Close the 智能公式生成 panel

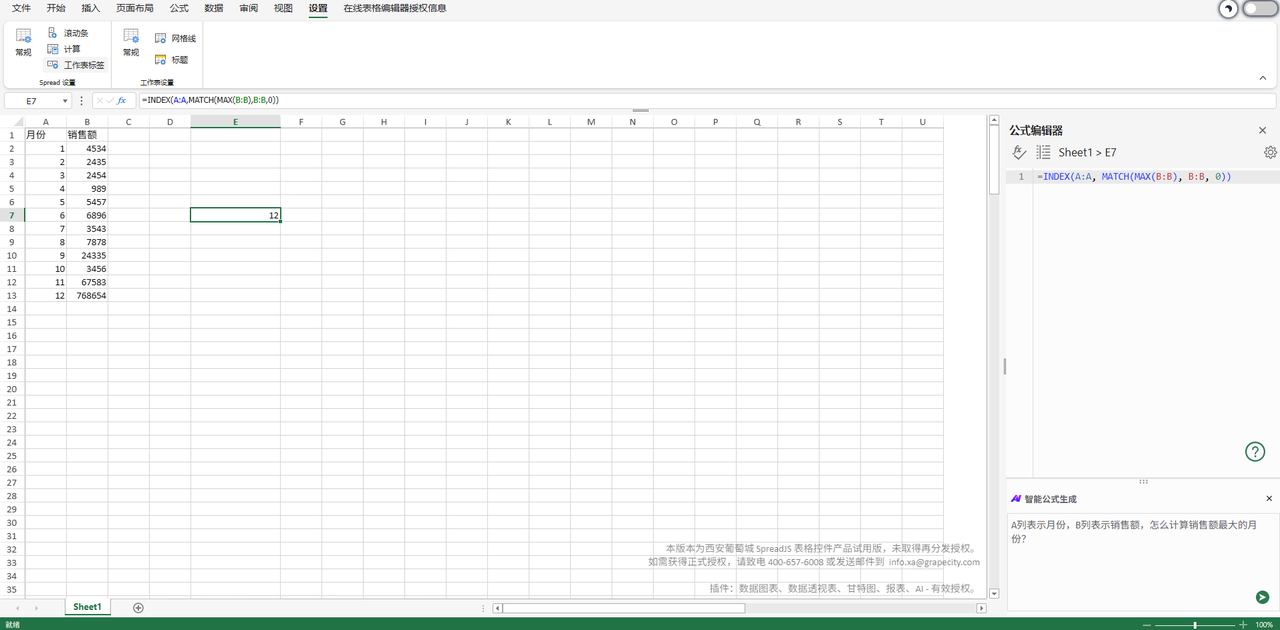[x=1269, y=498]
